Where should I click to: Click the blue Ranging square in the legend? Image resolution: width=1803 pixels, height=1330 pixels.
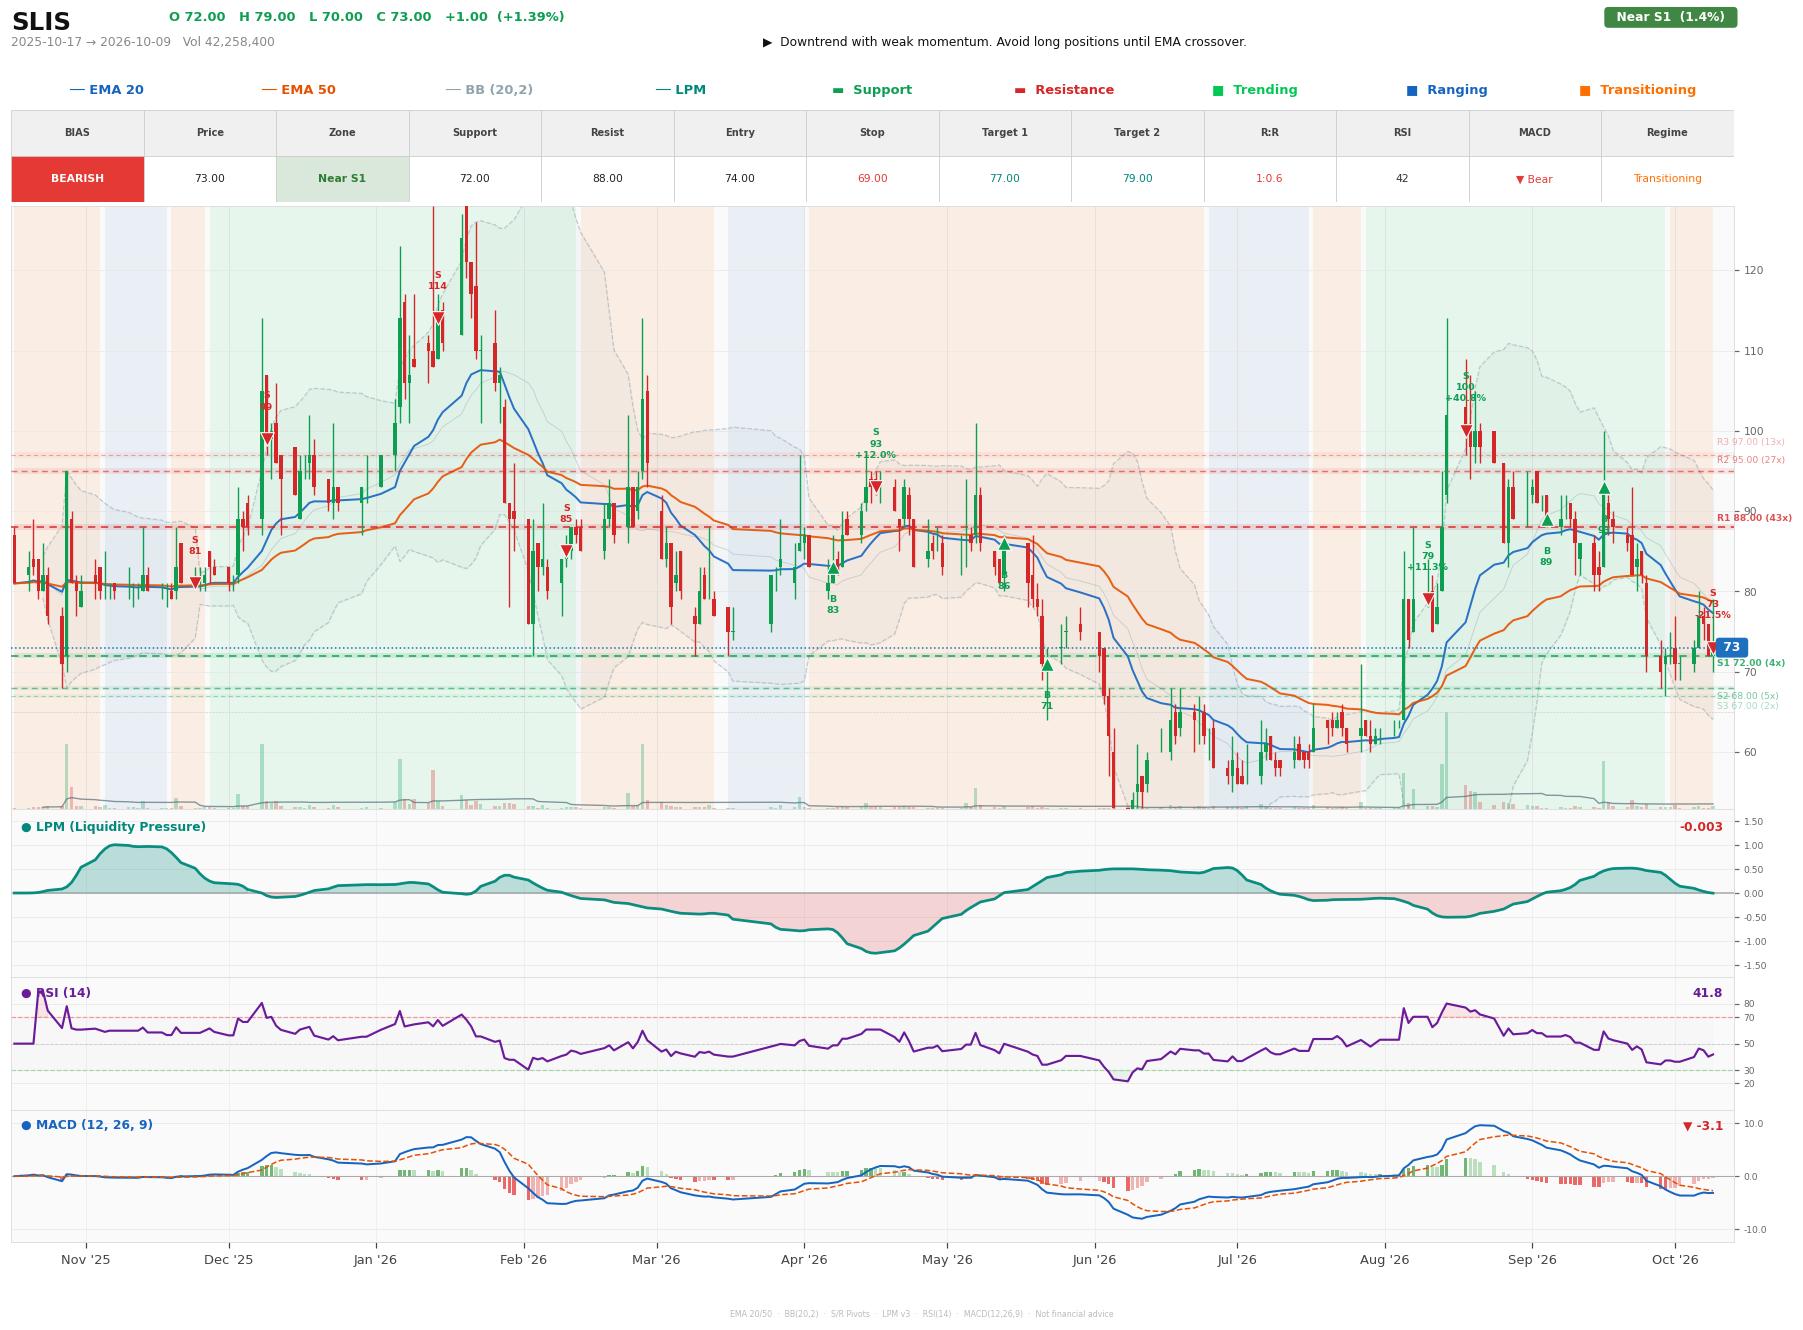click(1412, 90)
